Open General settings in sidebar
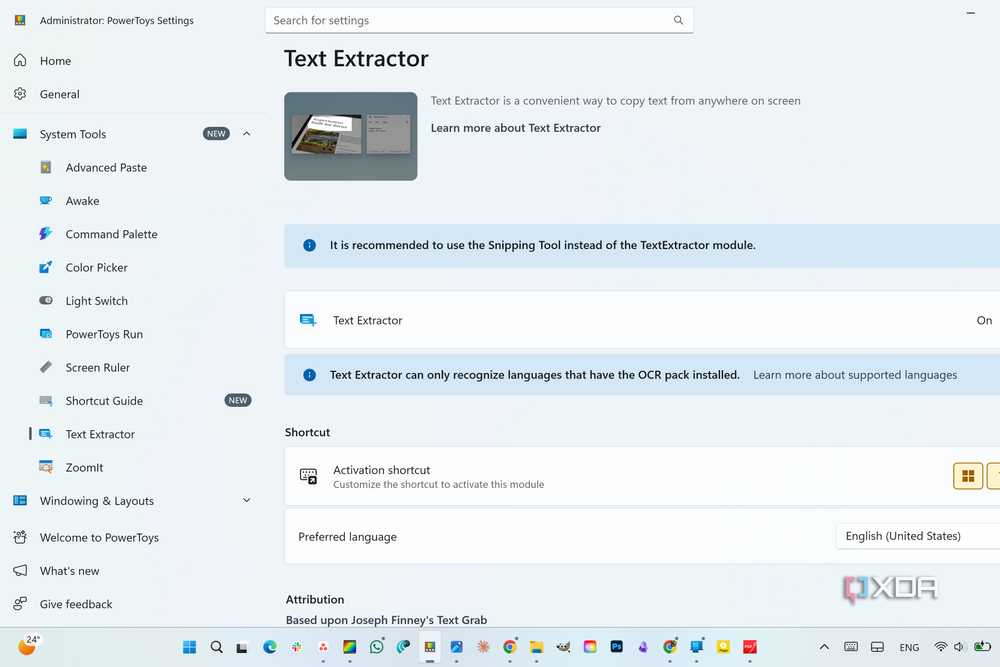This screenshot has width=1000, height=667. tap(59, 94)
